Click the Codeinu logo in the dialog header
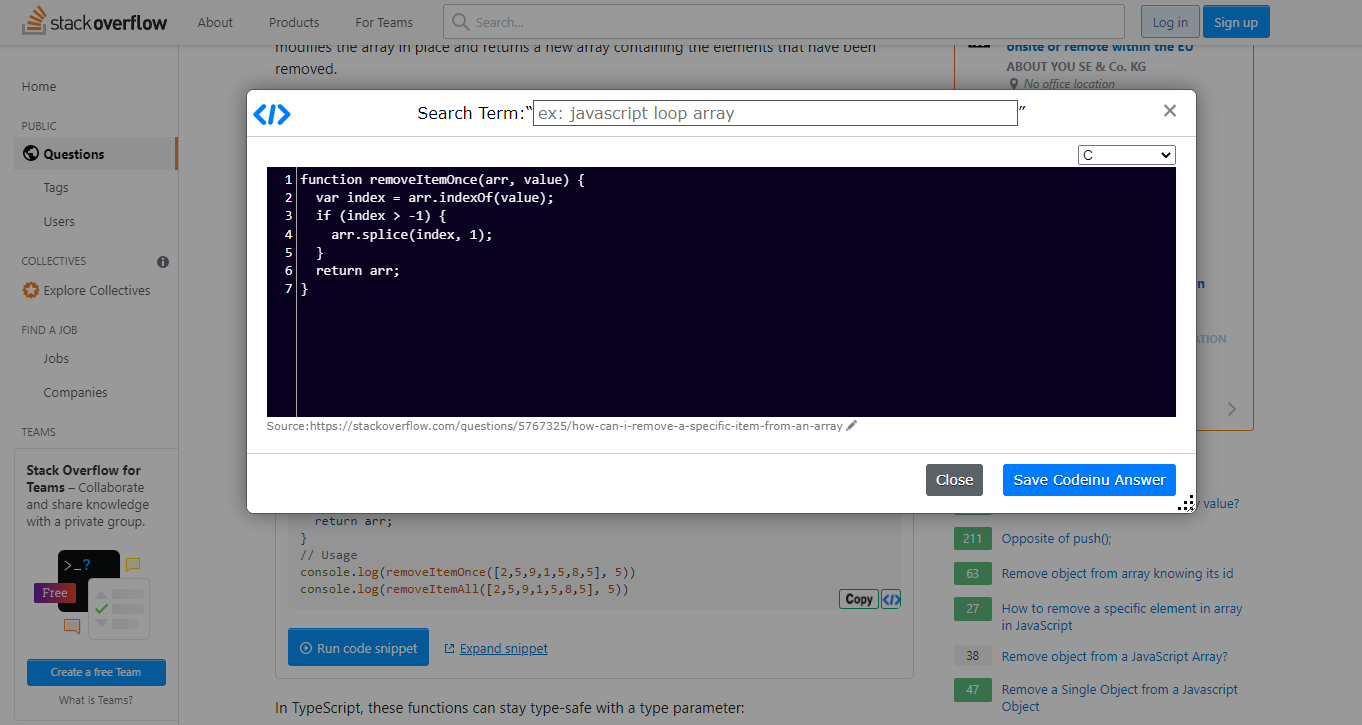The width and height of the screenshot is (1362, 725). [x=272, y=114]
